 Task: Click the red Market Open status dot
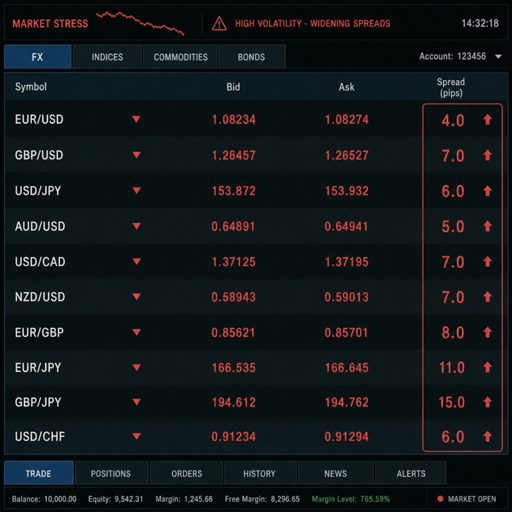pyautogui.click(x=440, y=499)
